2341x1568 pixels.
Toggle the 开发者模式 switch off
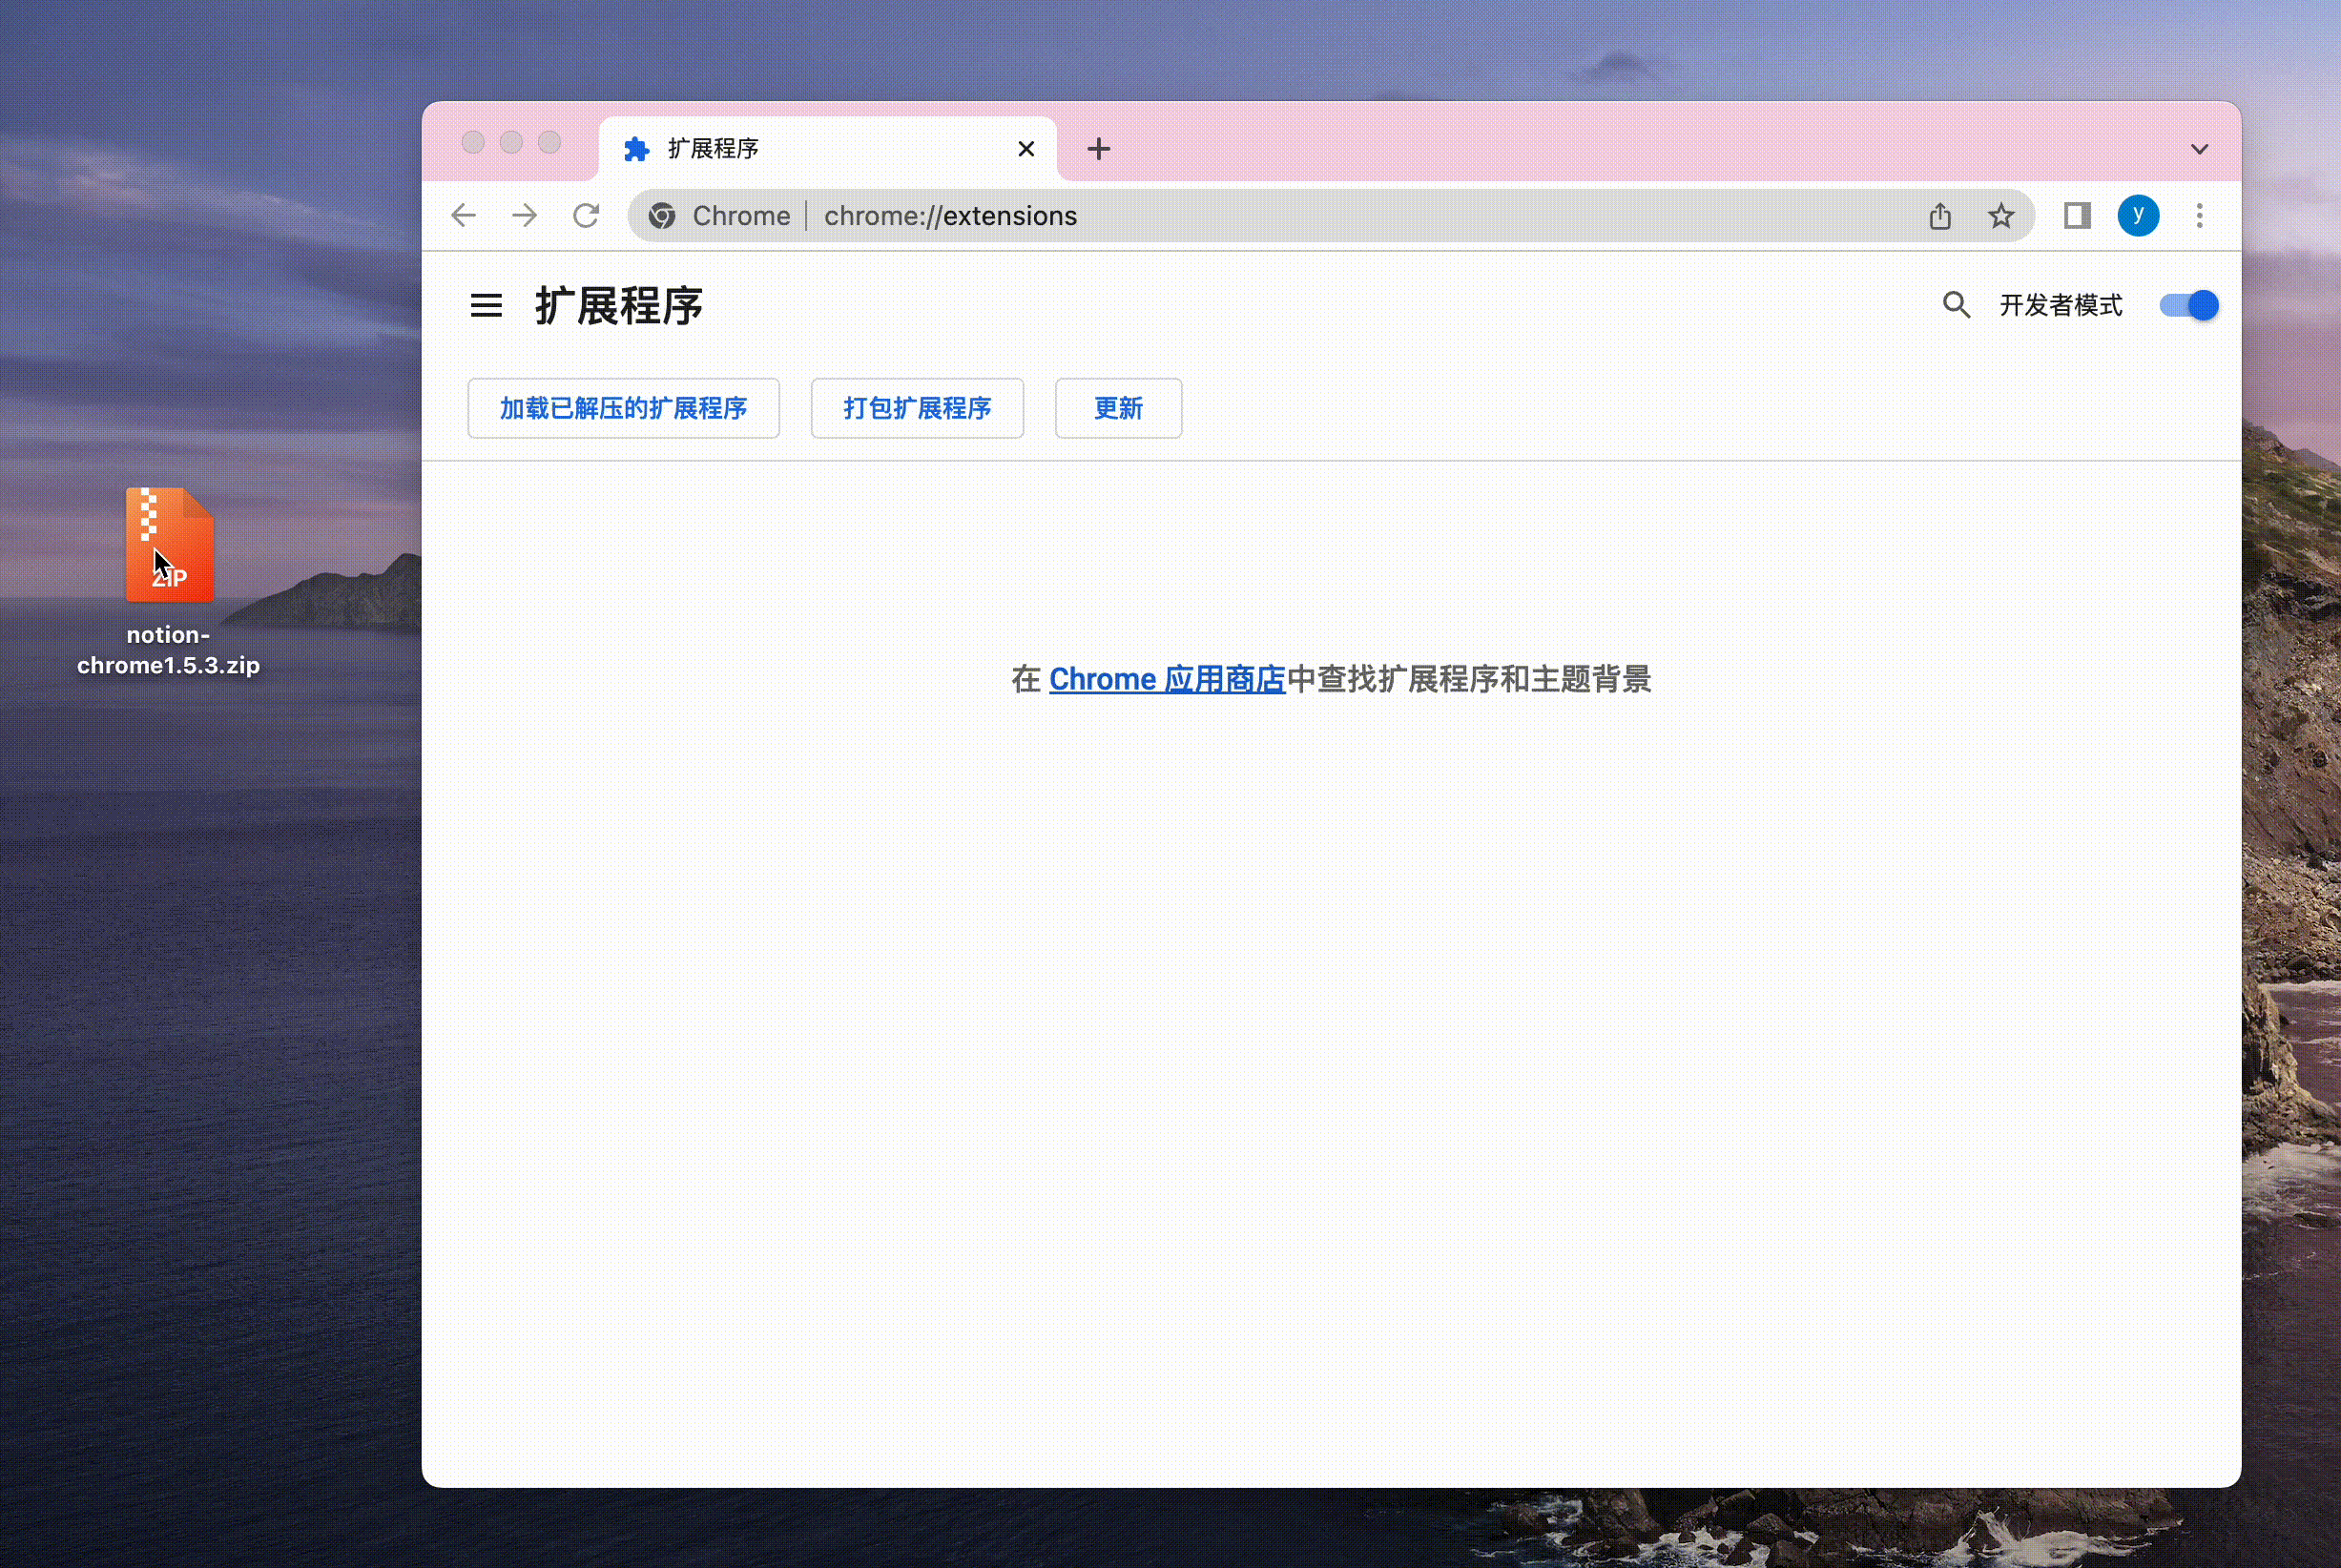(2188, 305)
